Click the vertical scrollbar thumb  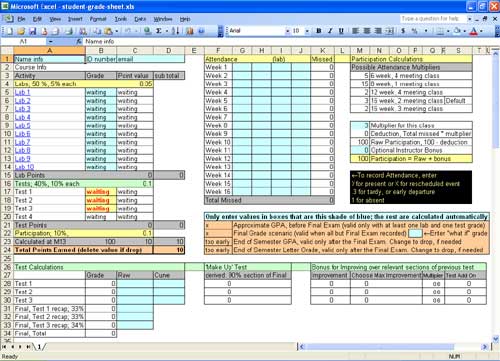pyautogui.click(x=495, y=102)
